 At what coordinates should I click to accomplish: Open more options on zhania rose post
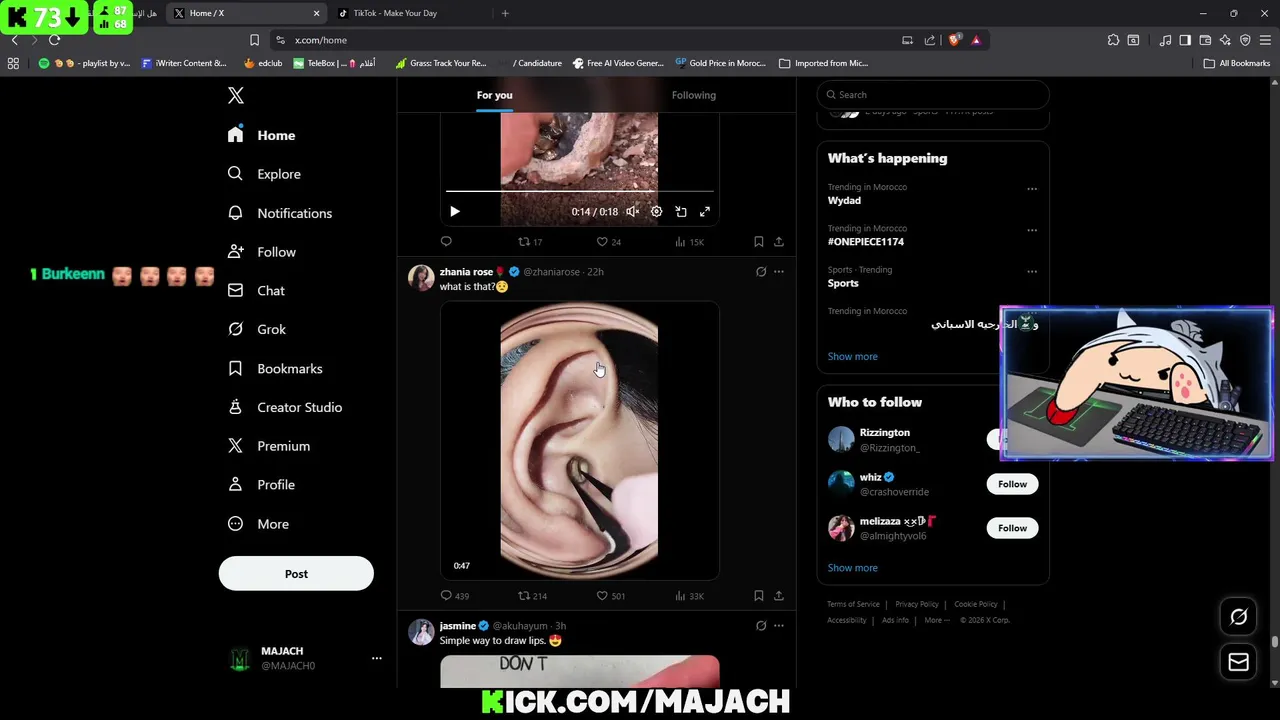(x=779, y=272)
